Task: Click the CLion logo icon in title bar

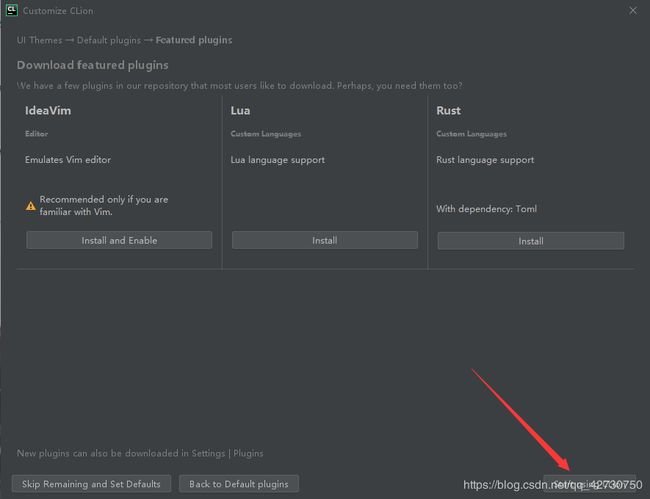Action: pos(12,10)
